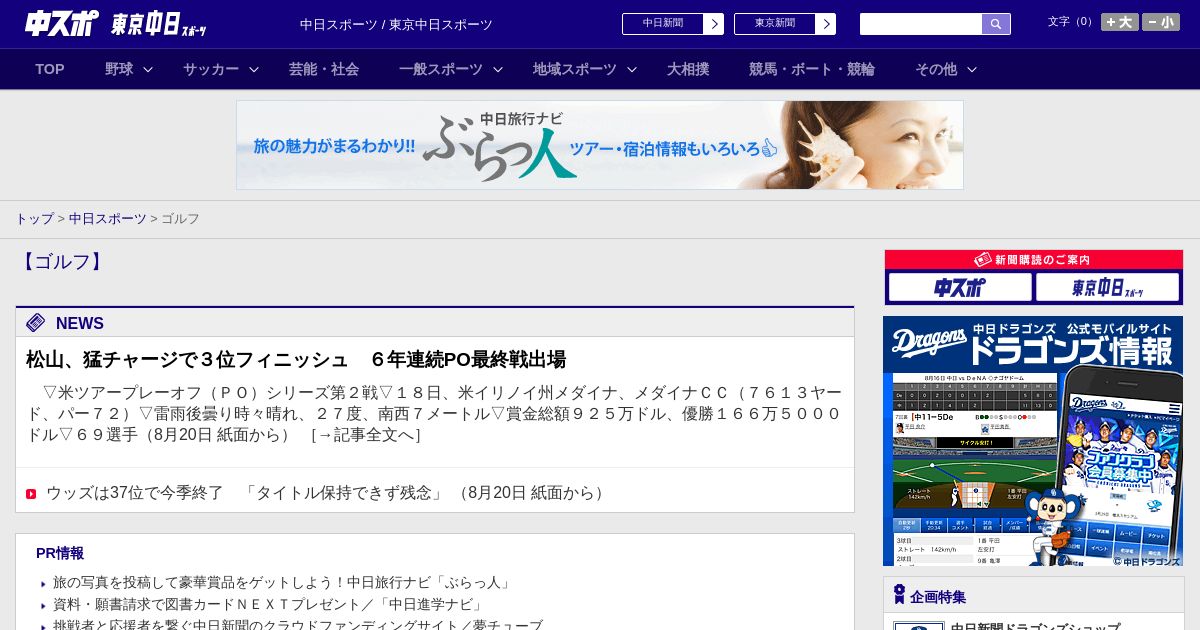Viewport: 1200px width, 630px height.
Task: Click the 企画特集 ribbon icon
Action: pos(899,595)
